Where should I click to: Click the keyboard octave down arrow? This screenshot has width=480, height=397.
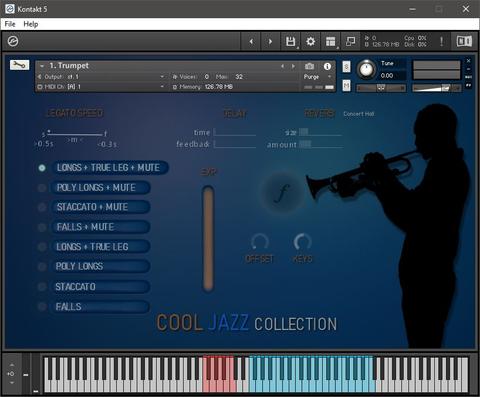[x=12, y=383]
